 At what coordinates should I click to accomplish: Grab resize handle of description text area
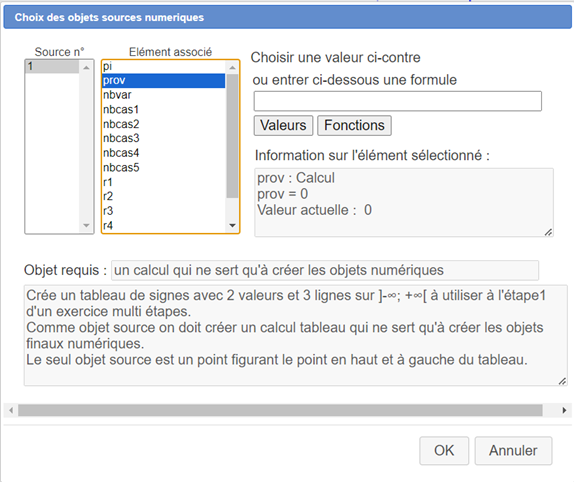tap(563, 381)
